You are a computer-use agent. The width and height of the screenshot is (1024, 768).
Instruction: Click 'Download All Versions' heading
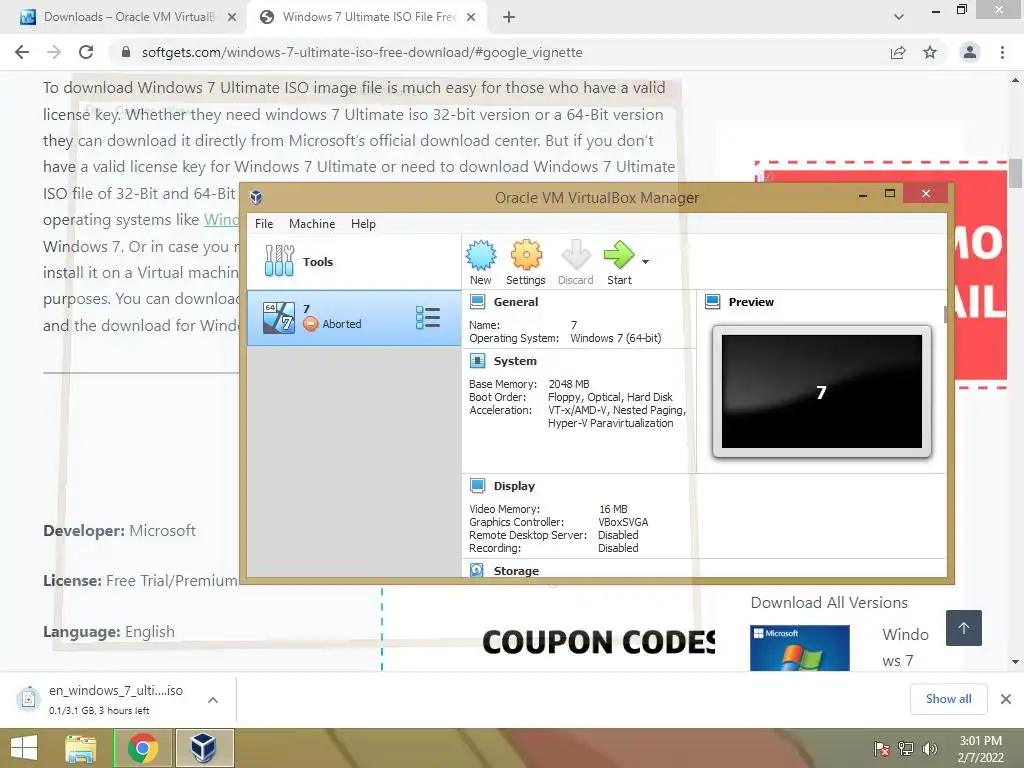[829, 603]
